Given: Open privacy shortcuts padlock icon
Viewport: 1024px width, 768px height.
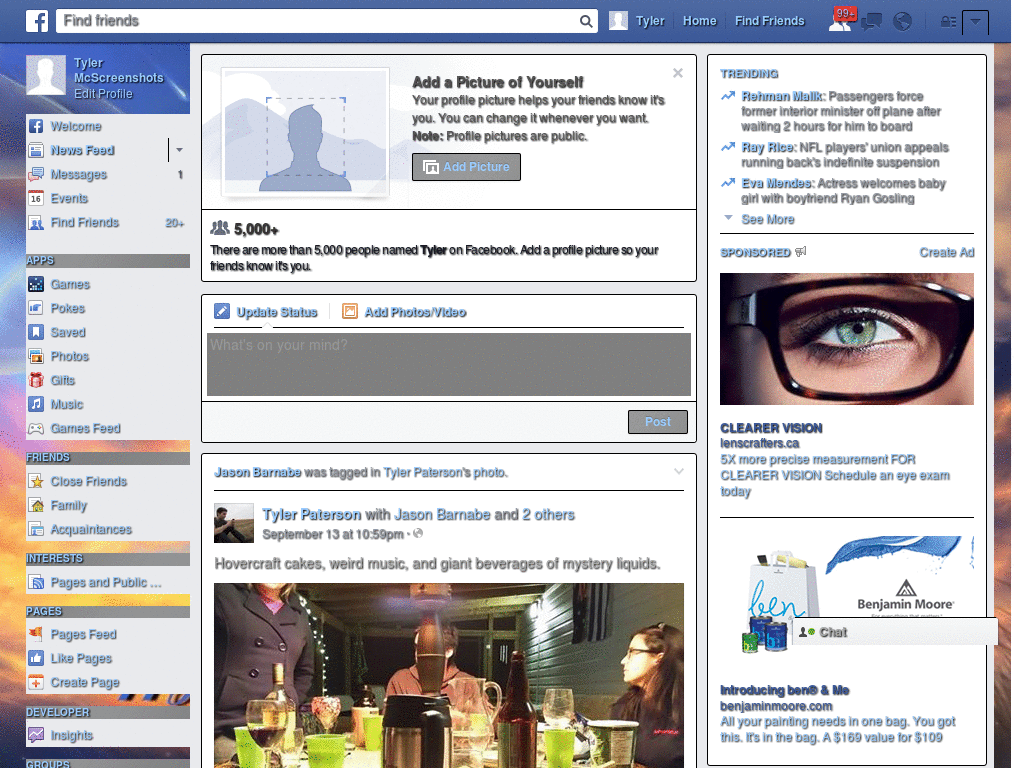Looking at the screenshot, I should (x=946, y=20).
